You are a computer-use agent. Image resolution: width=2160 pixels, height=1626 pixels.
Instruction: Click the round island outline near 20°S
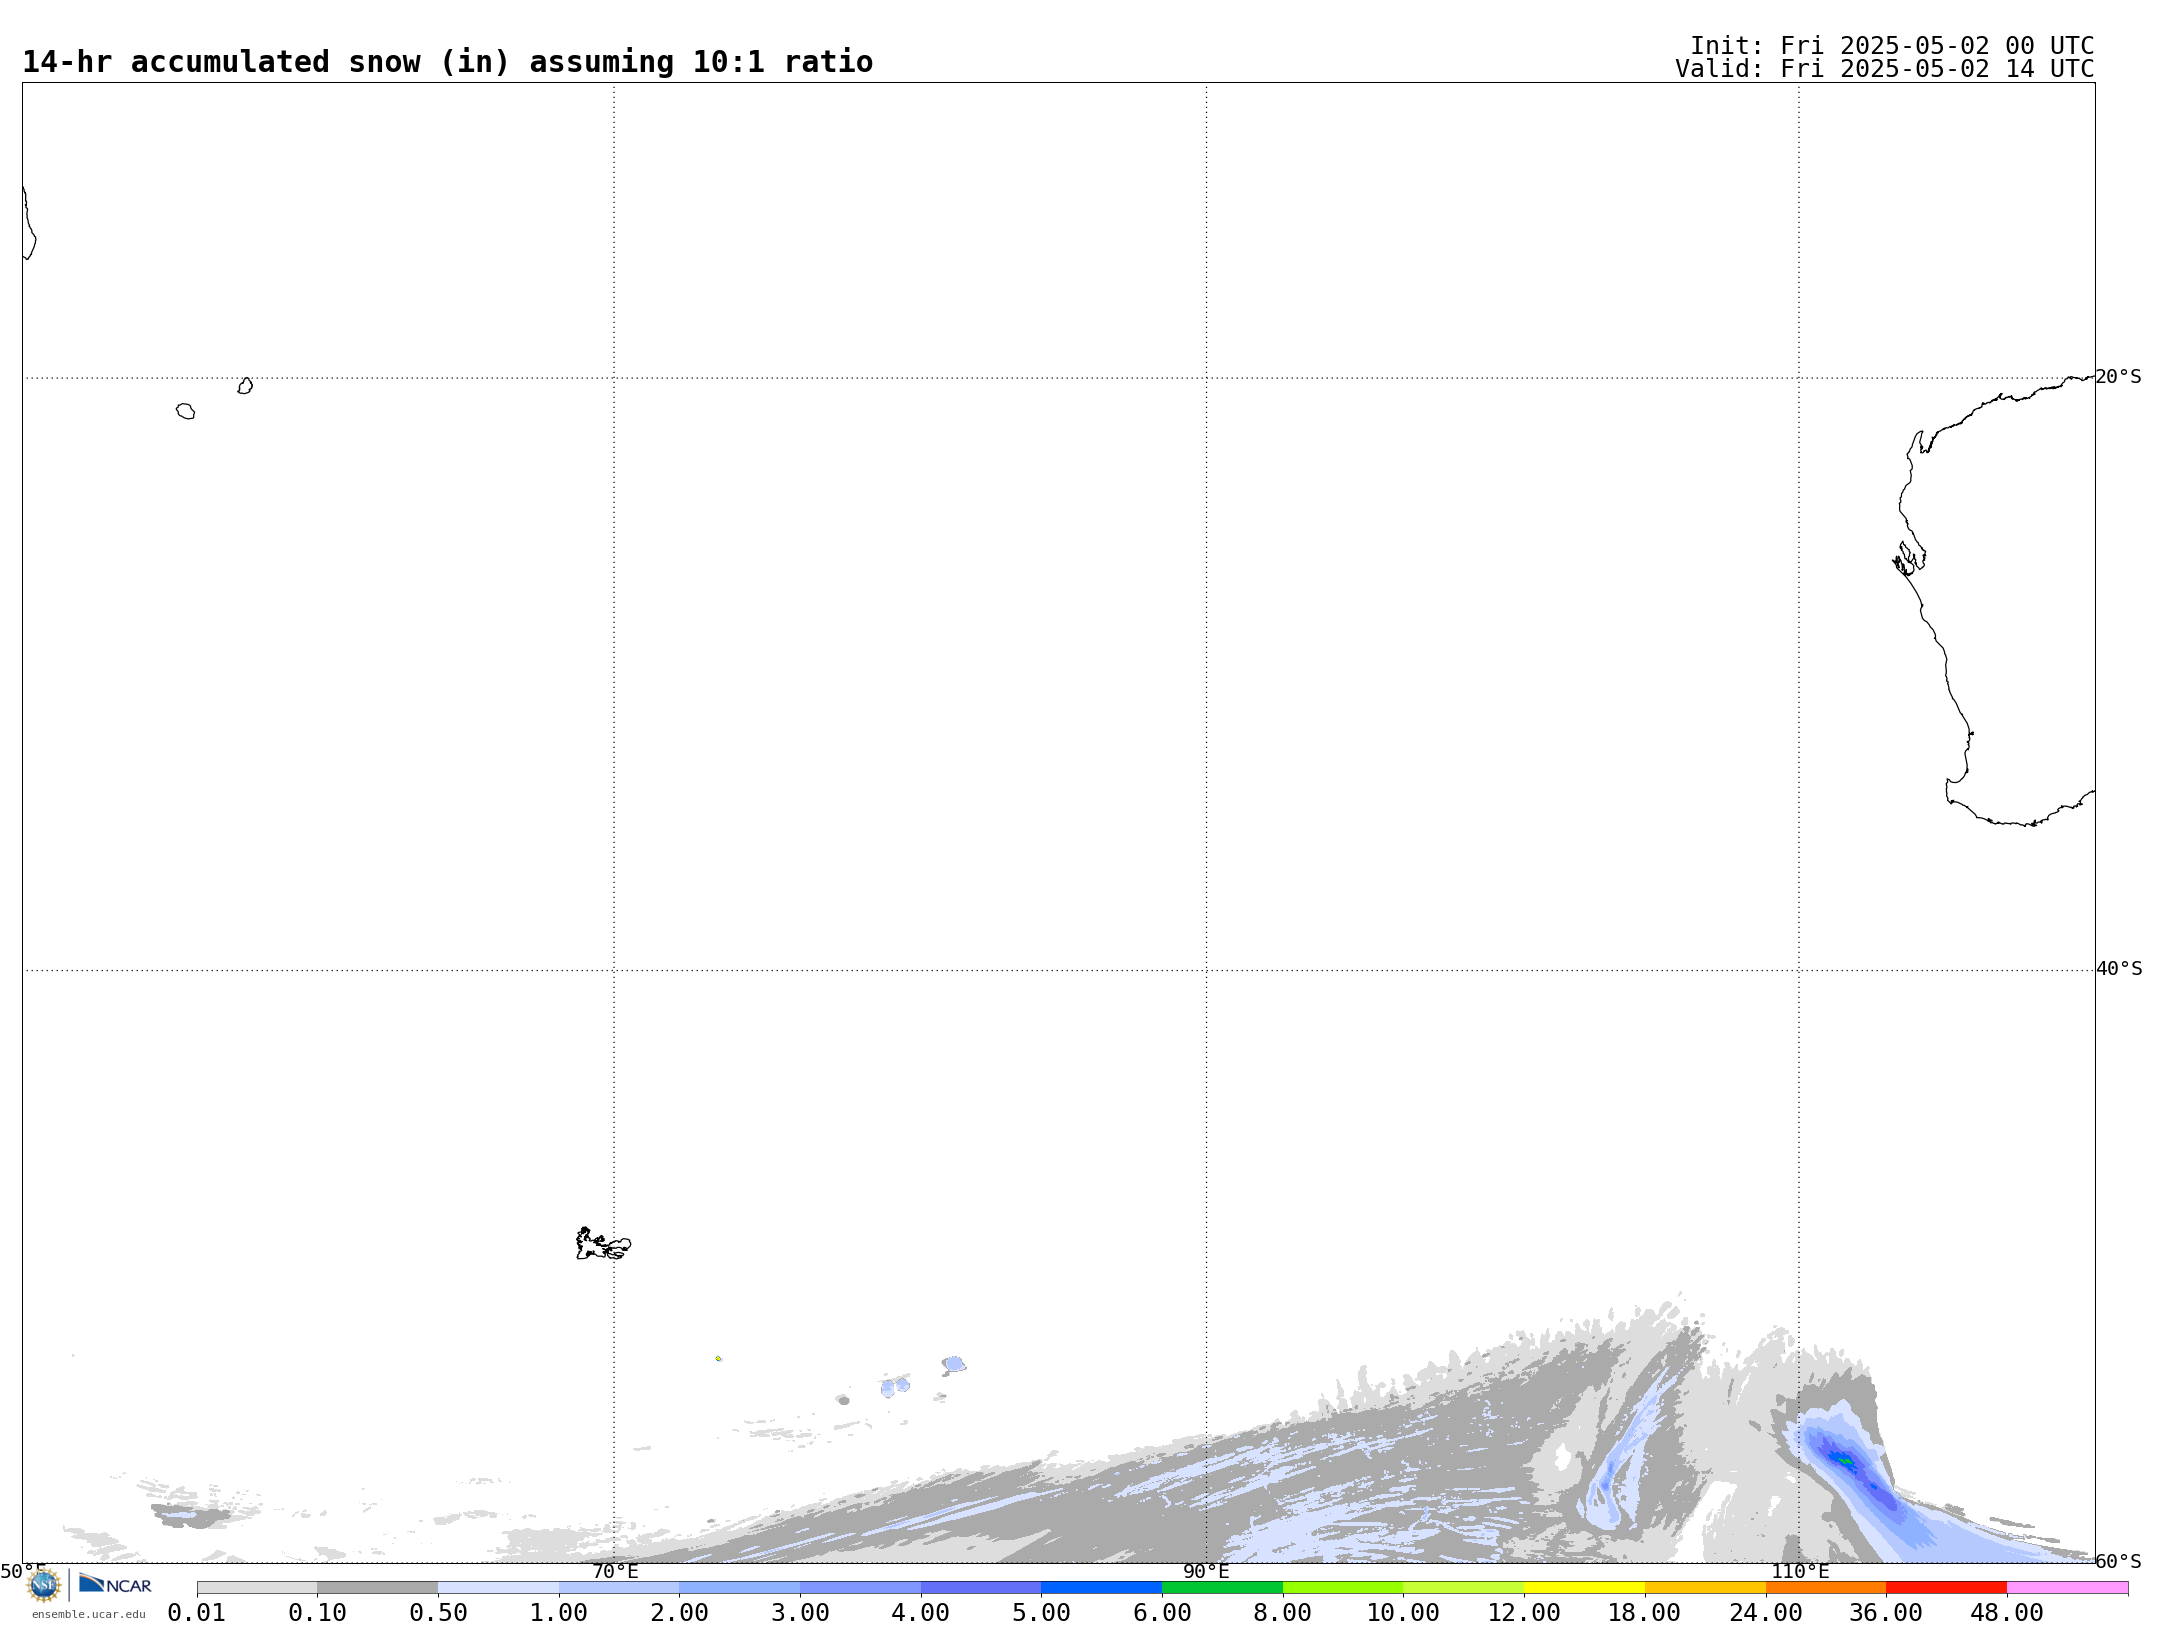pyautogui.click(x=185, y=411)
